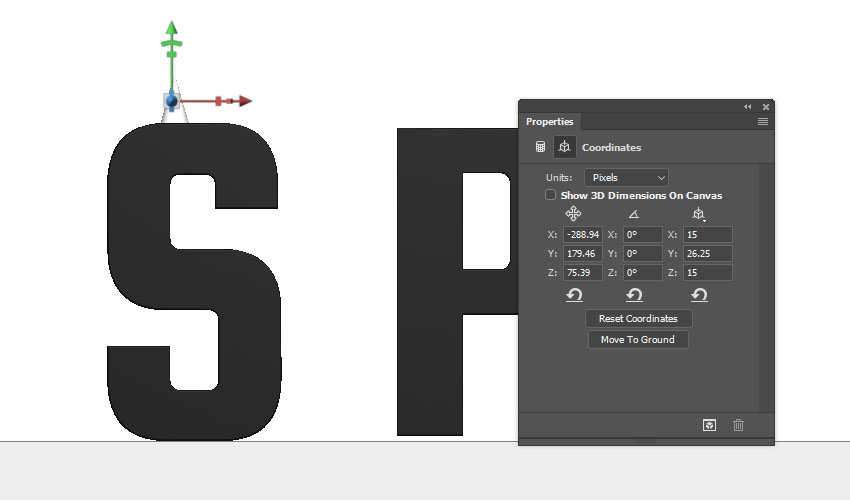Screen dimensions: 850x501
Task: Edit the Z rotation angle field
Action: click(x=642, y=272)
